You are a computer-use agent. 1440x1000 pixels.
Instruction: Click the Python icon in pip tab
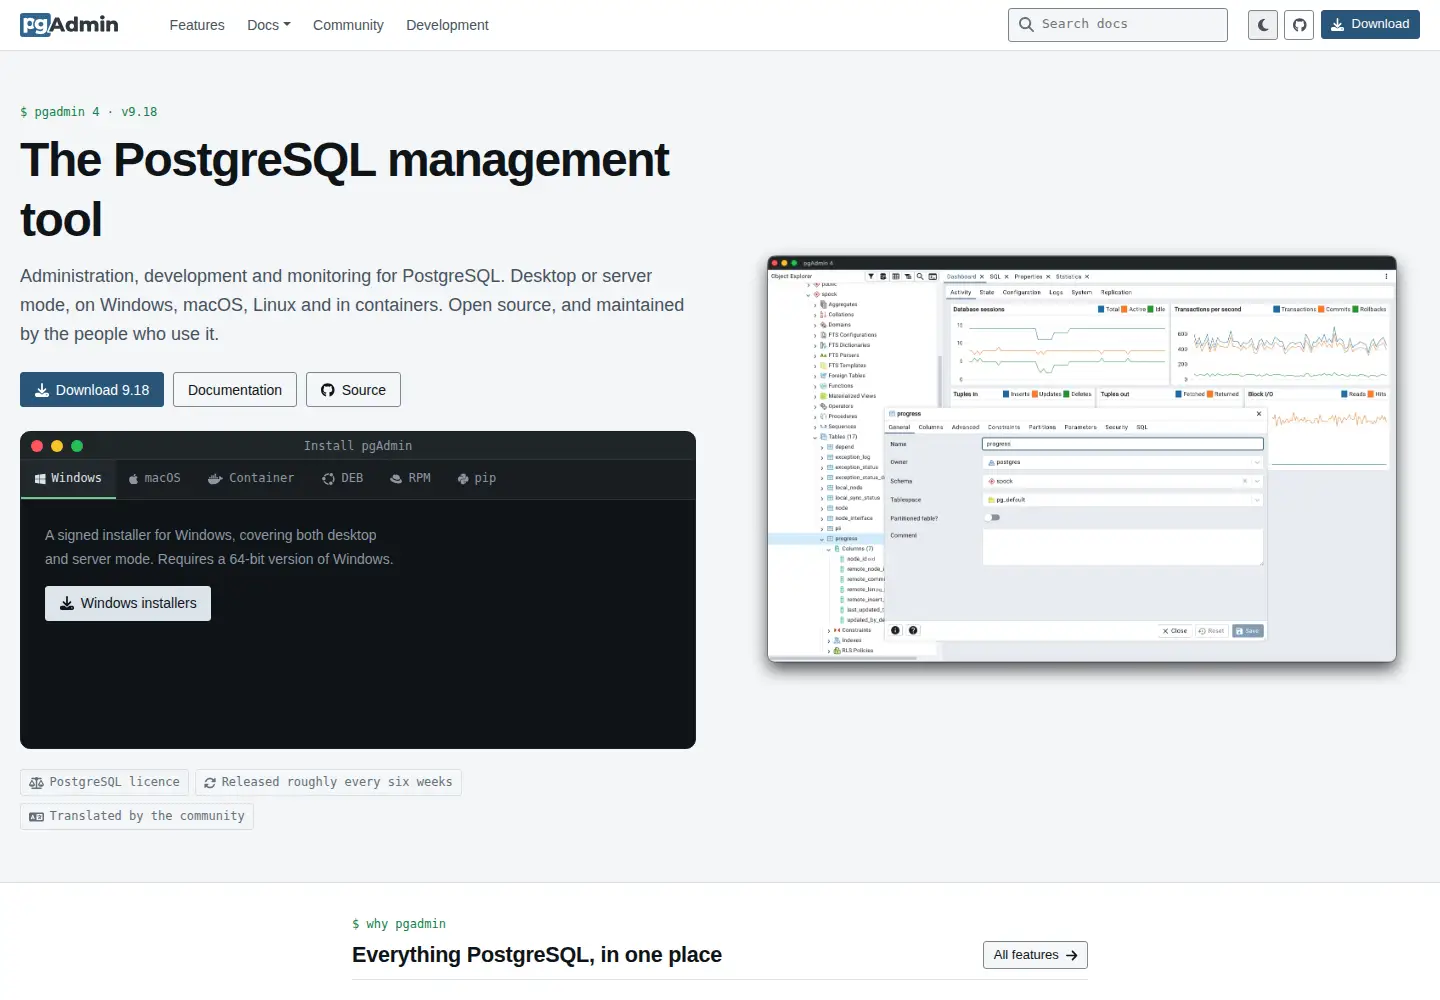(463, 479)
